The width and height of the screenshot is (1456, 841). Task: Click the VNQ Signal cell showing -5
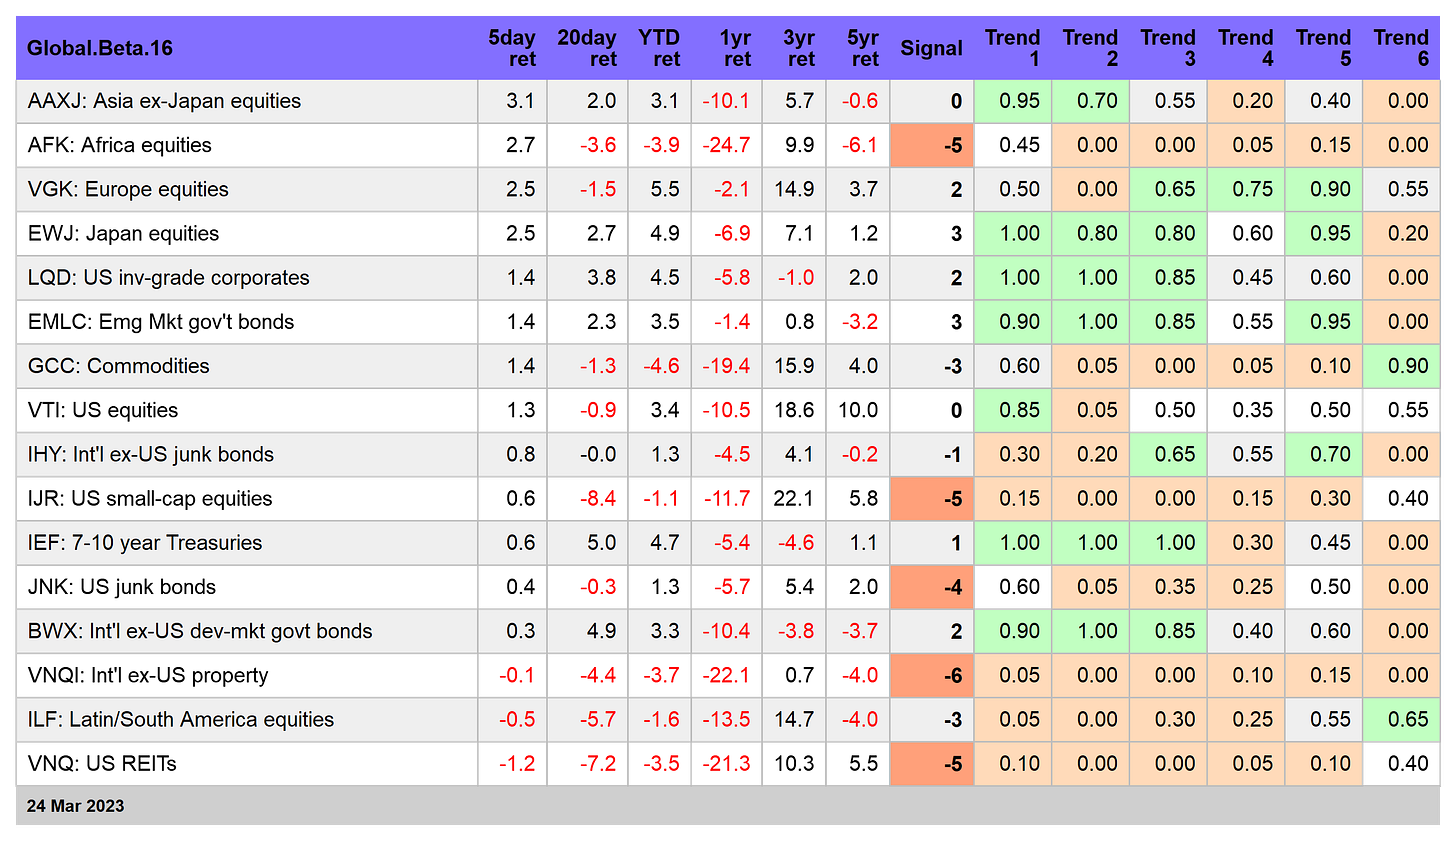pyautogui.click(x=931, y=763)
